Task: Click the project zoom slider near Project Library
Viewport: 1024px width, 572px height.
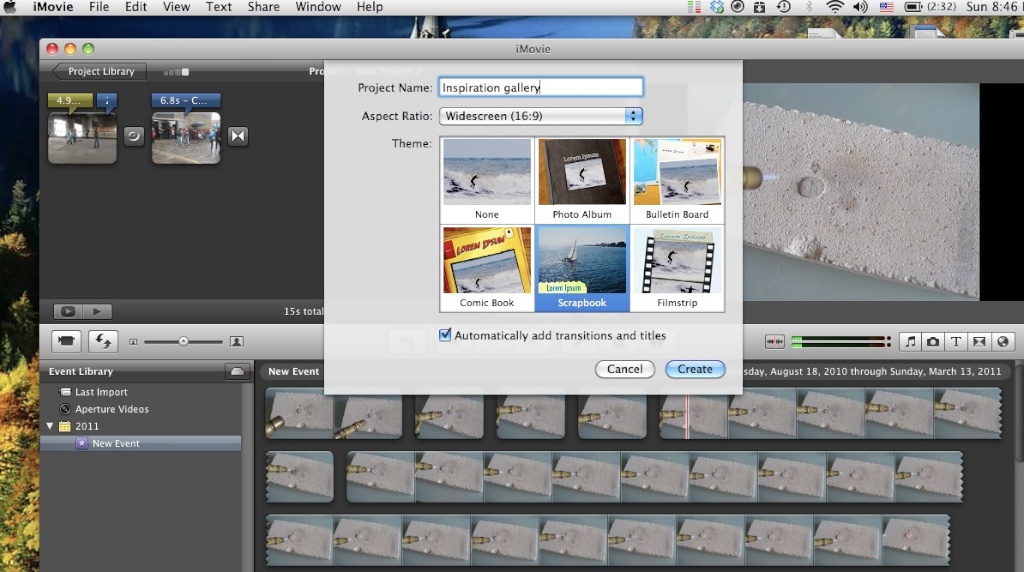Action: click(176, 72)
